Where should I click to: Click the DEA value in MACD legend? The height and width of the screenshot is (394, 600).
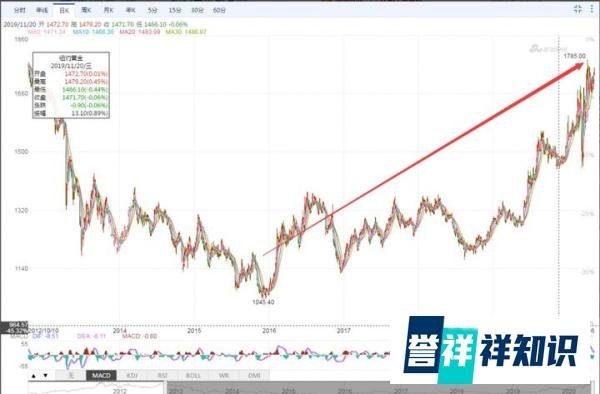[x=91, y=337]
